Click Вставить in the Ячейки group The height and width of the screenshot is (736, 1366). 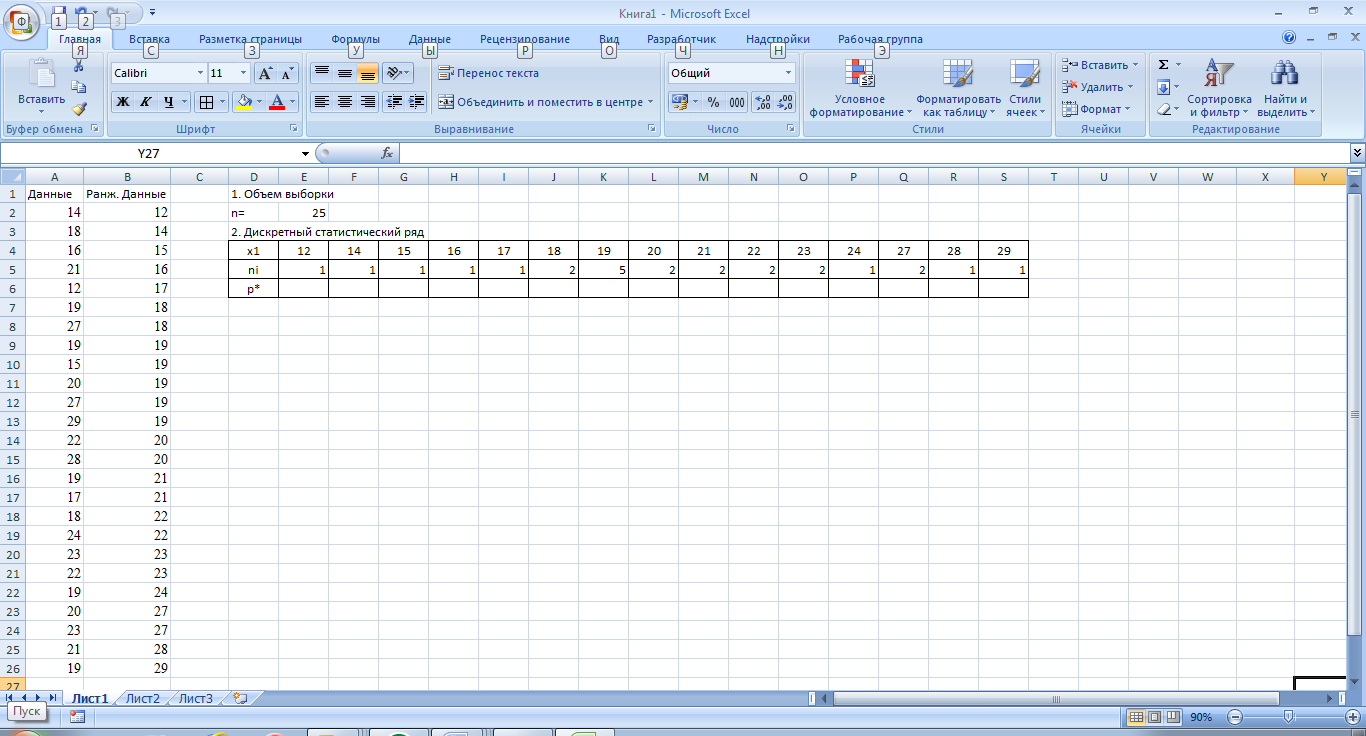[x=1100, y=65]
